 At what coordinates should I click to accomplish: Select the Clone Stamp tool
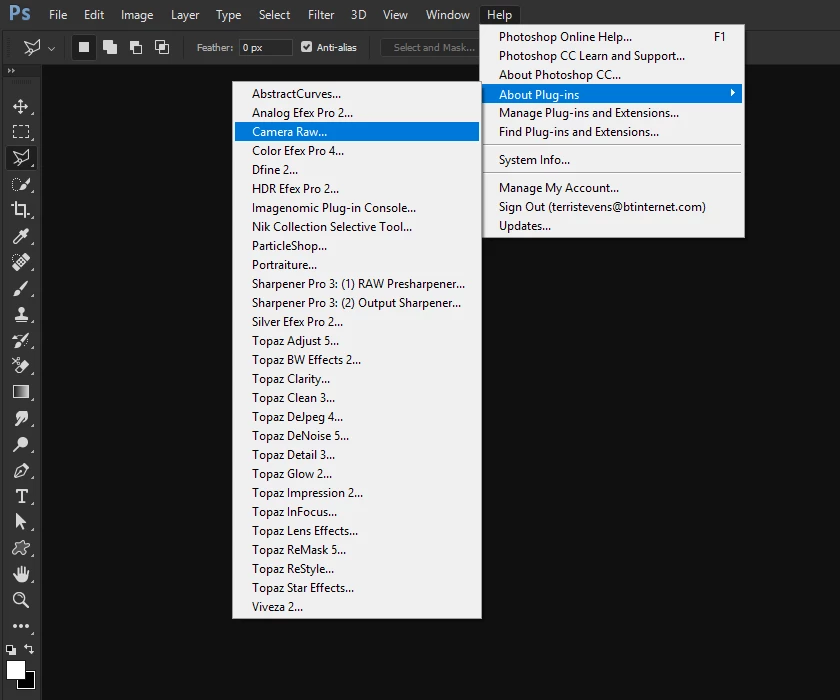pos(21,314)
